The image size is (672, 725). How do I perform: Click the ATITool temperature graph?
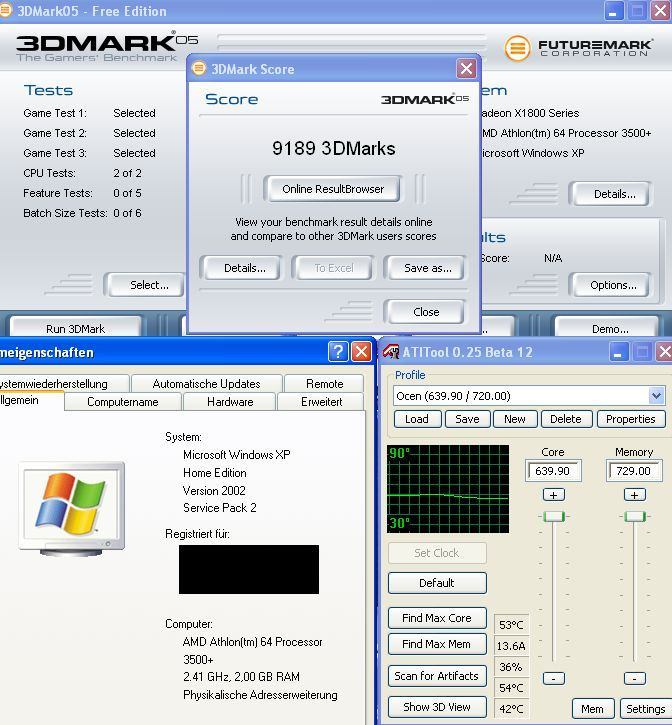[448, 489]
